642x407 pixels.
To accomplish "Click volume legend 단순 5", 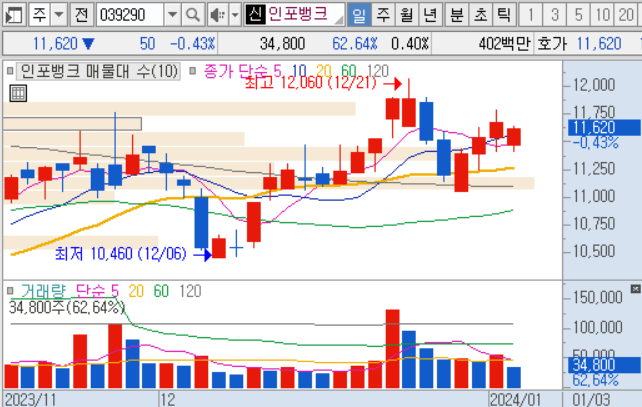I will (97, 291).
